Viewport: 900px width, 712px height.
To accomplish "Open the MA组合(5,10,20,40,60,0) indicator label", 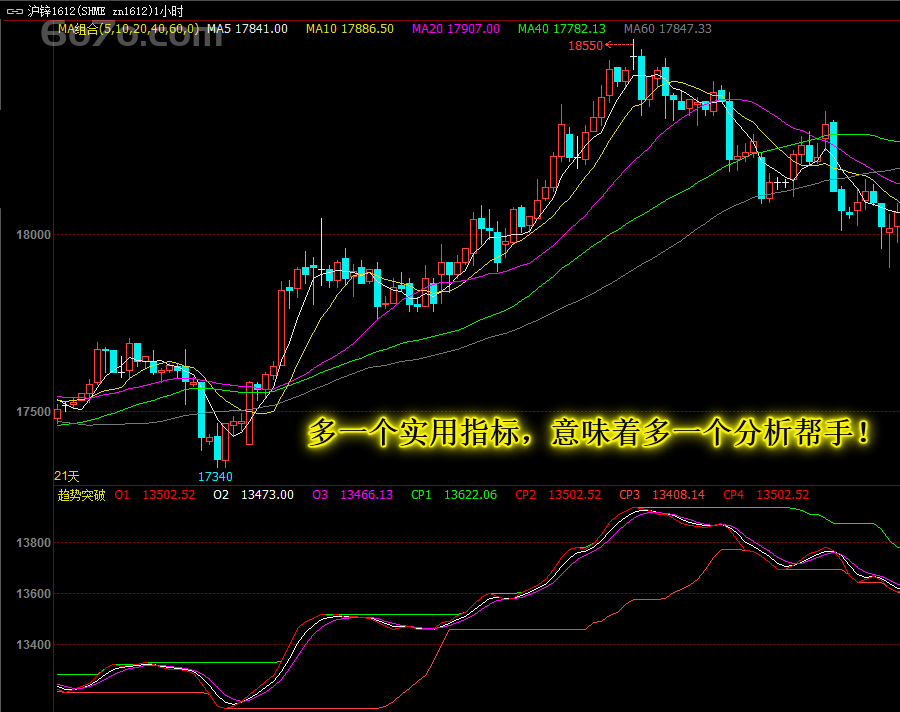I will click(129, 29).
